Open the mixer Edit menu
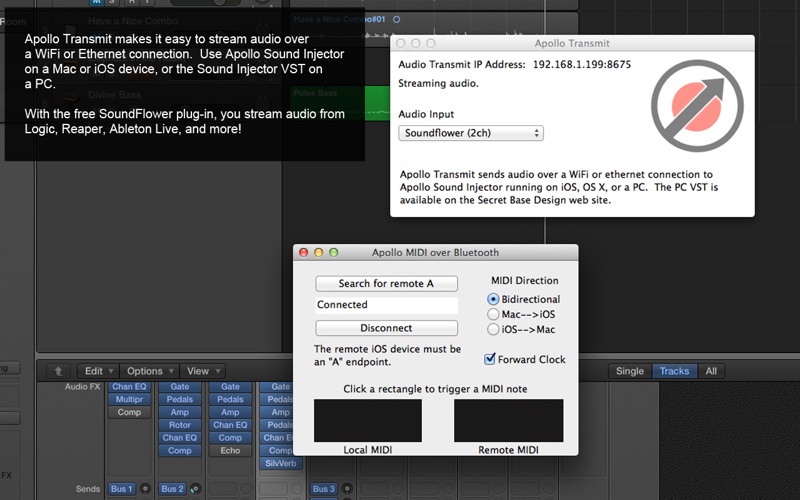The height and width of the screenshot is (500, 800). (98, 371)
